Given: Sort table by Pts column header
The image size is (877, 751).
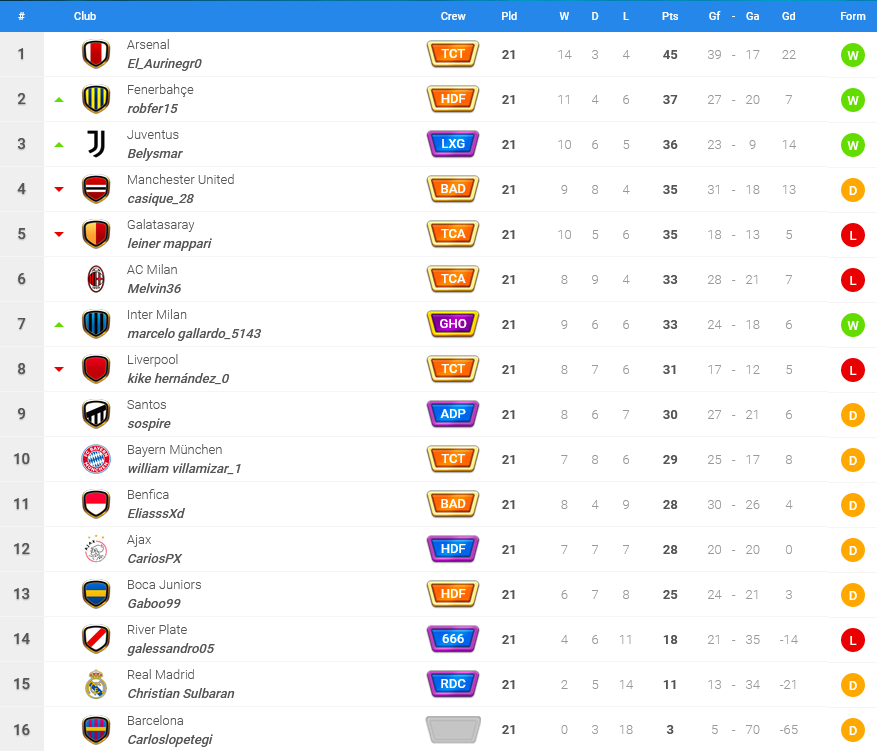Looking at the screenshot, I should [x=670, y=16].
